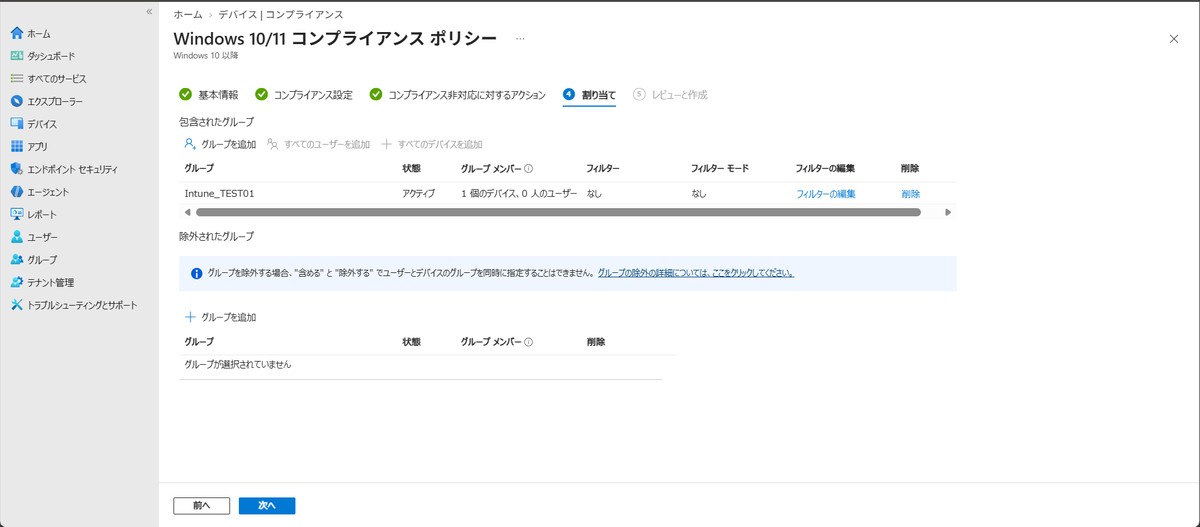Close the policy pane with X
1200x527 pixels.
pos(1173,38)
